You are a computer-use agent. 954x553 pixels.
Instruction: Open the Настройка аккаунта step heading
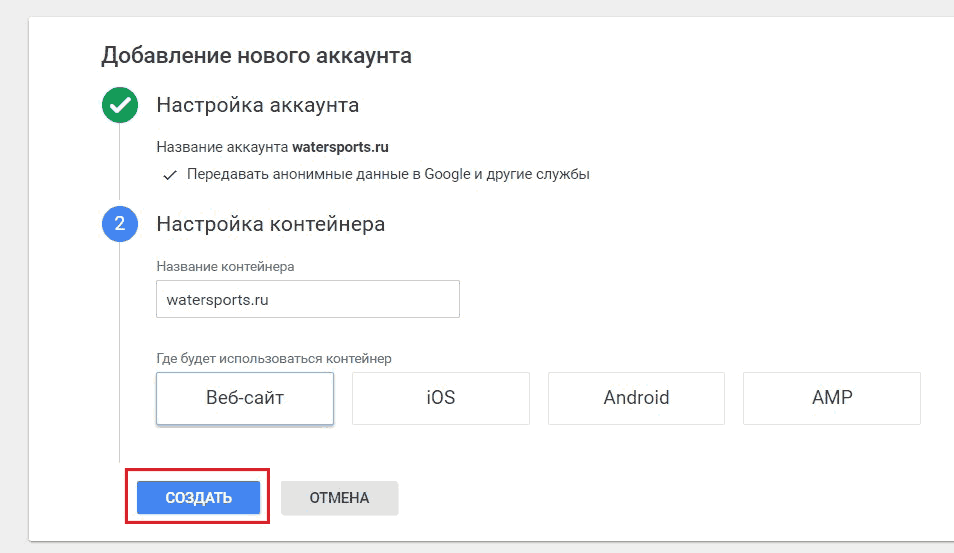[x=257, y=105]
